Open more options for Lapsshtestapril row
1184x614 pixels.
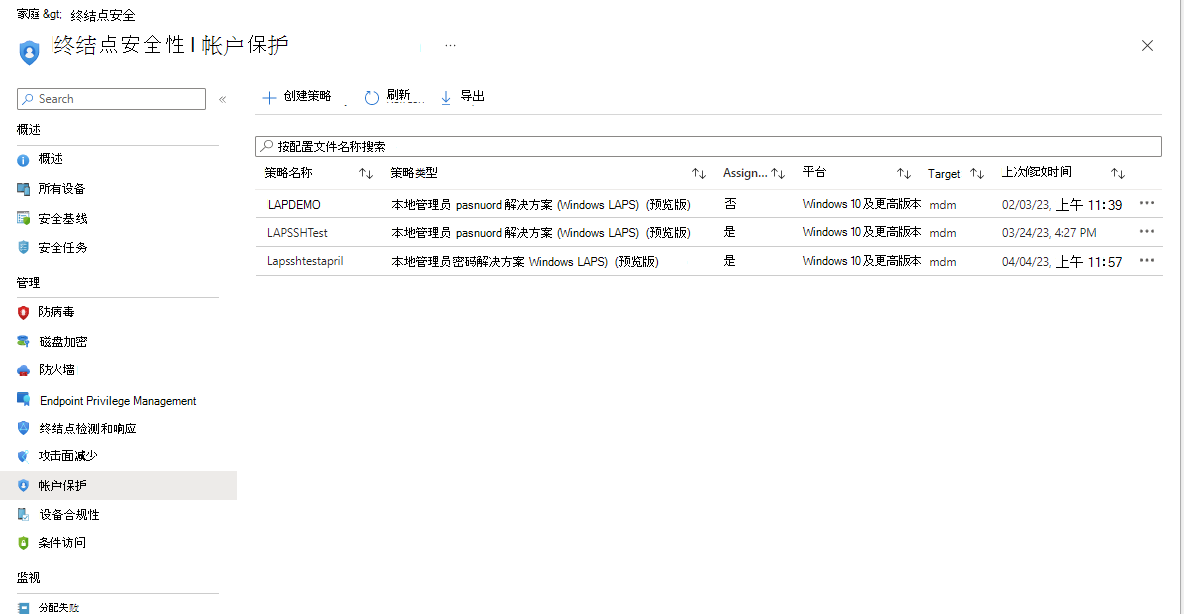coord(1146,261)
